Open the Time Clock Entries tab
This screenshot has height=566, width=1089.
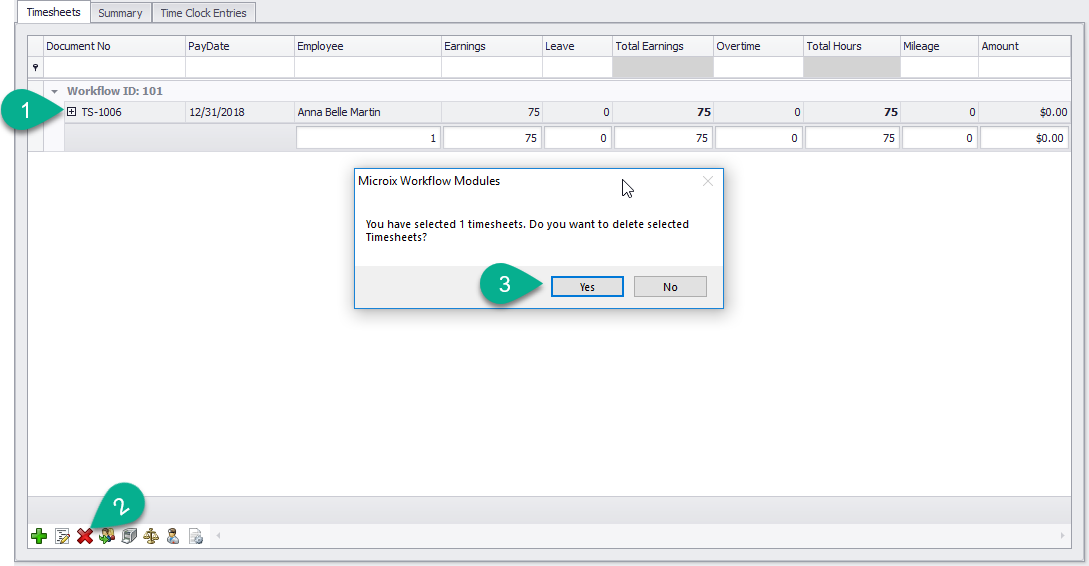[x=203, y=13]
